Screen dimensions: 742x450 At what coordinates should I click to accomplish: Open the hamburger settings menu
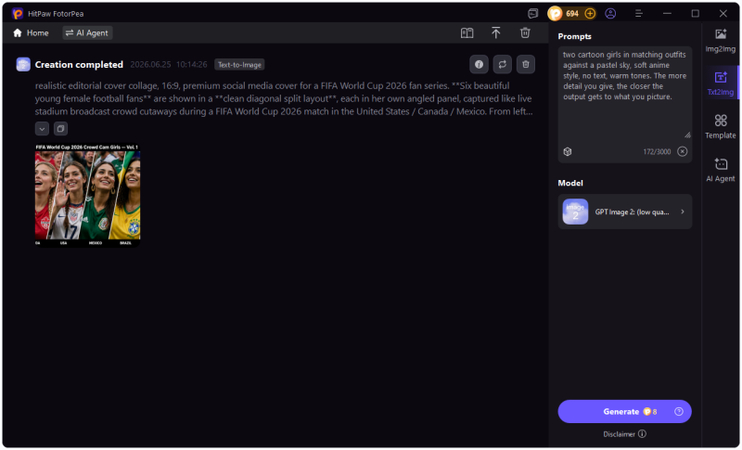pos(639,14)
